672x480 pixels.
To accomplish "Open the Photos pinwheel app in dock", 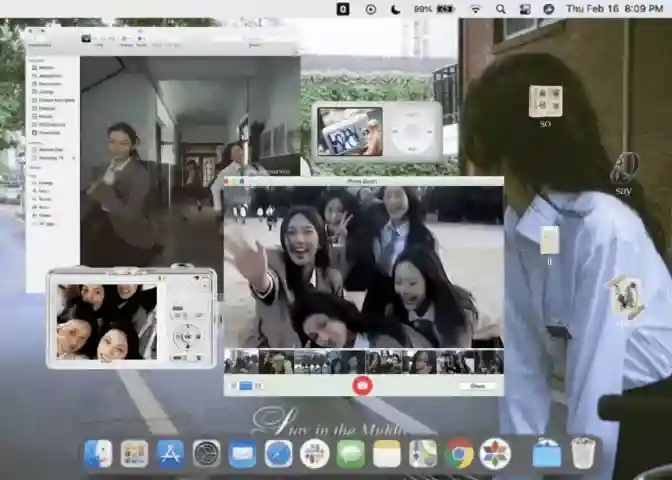I will point(495,453).
